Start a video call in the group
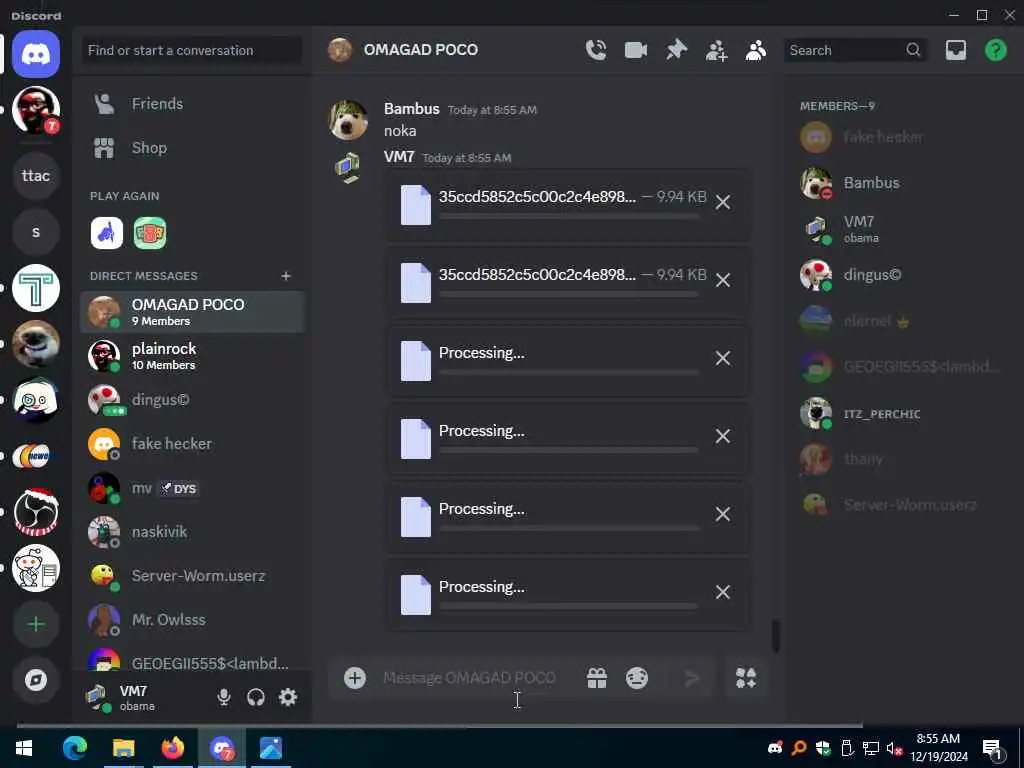 tap(635, 50)
